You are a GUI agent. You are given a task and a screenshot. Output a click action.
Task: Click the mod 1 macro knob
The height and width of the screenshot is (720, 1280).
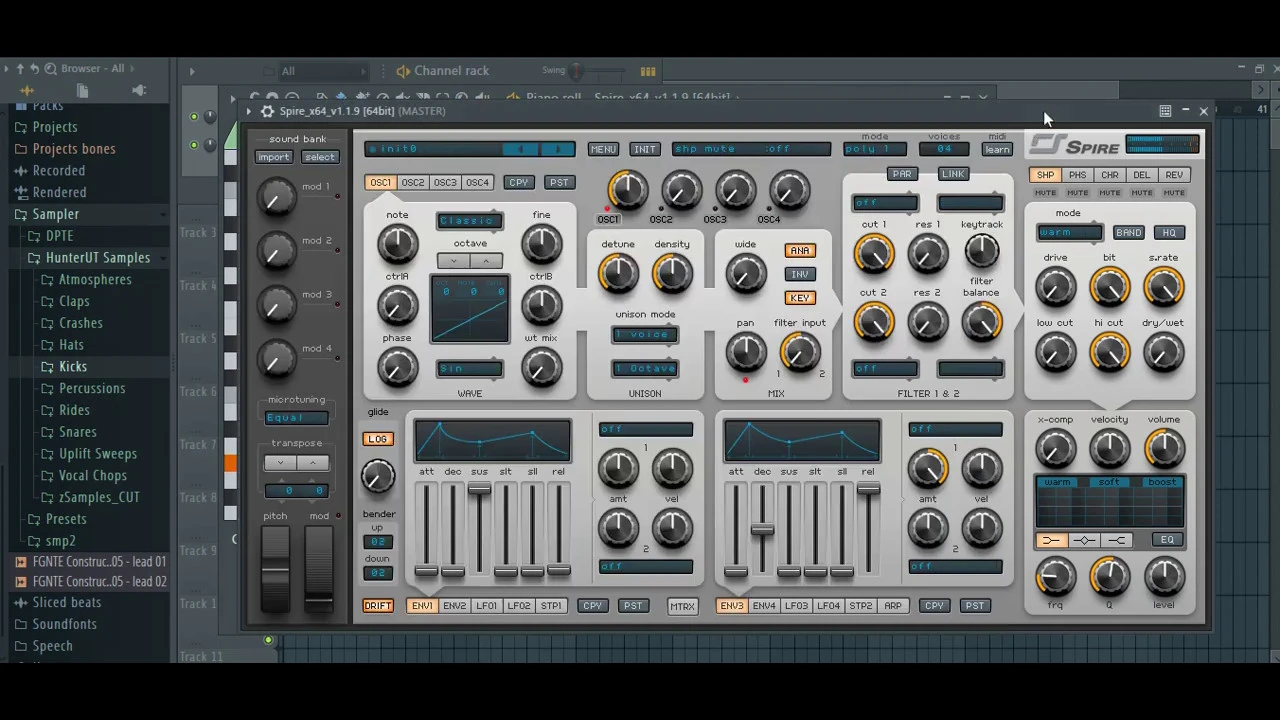pos(277,197)
